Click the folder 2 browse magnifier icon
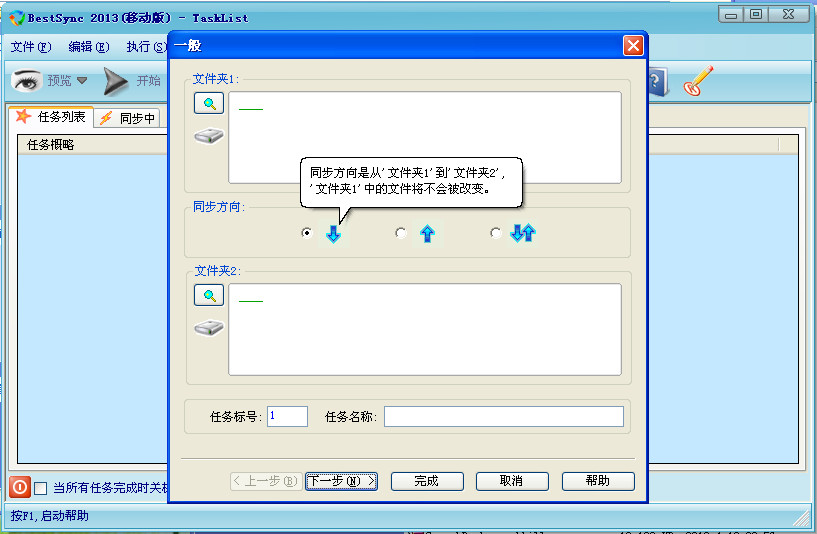The height and width of the screenshot is (534, 817). (x=209, y=295)
